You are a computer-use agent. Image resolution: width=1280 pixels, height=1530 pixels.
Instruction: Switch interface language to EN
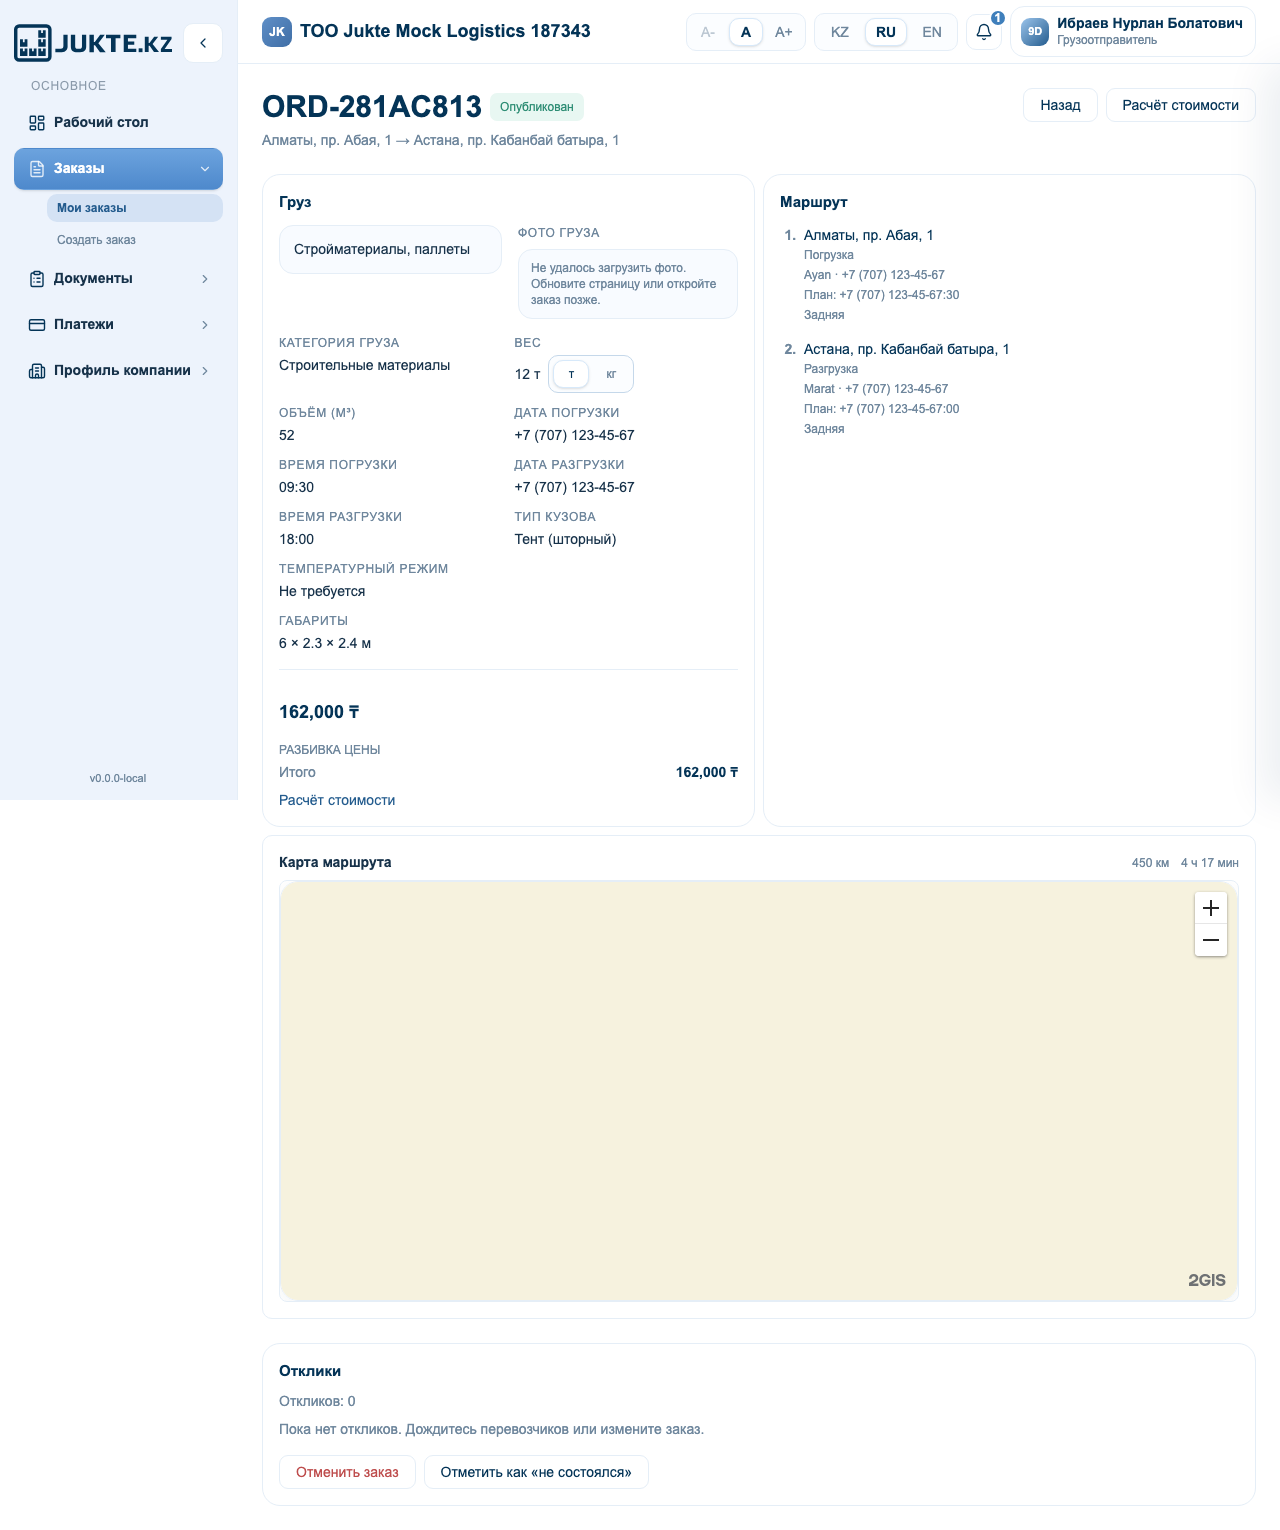click(x=932, y=32)
